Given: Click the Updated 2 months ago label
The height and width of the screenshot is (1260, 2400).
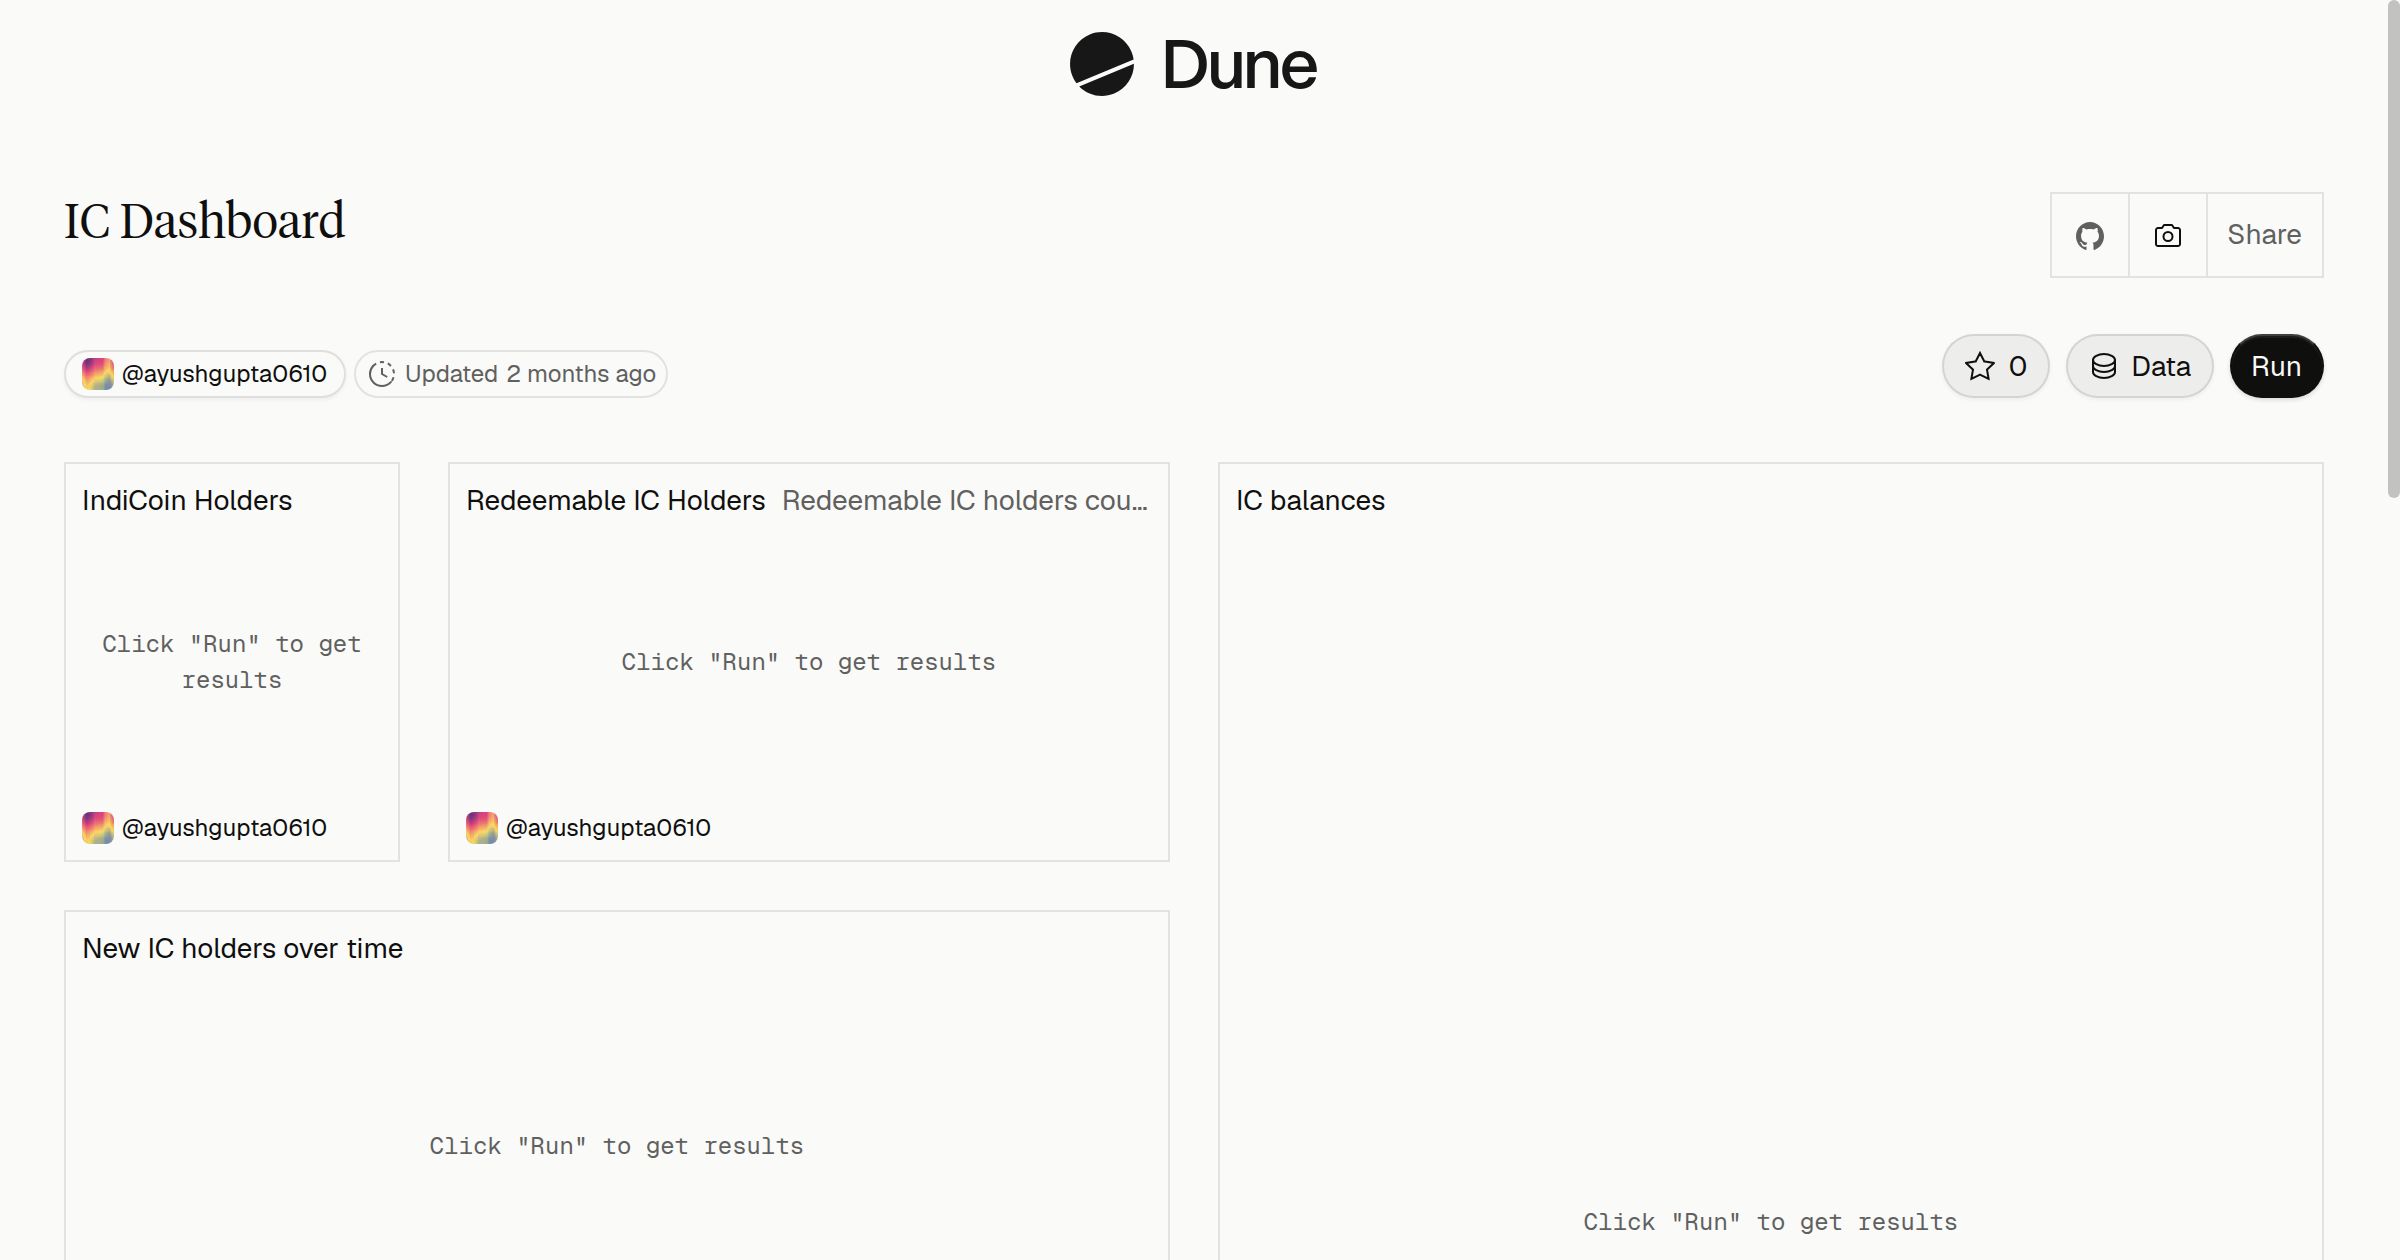Looking at the screenshot, I should coord(530,374).
